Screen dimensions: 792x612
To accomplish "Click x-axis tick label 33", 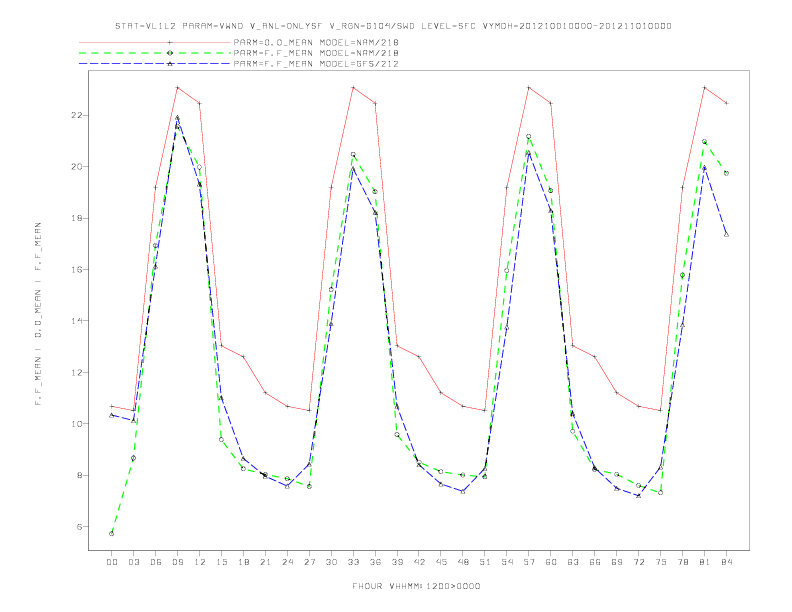I will [353, 562].
